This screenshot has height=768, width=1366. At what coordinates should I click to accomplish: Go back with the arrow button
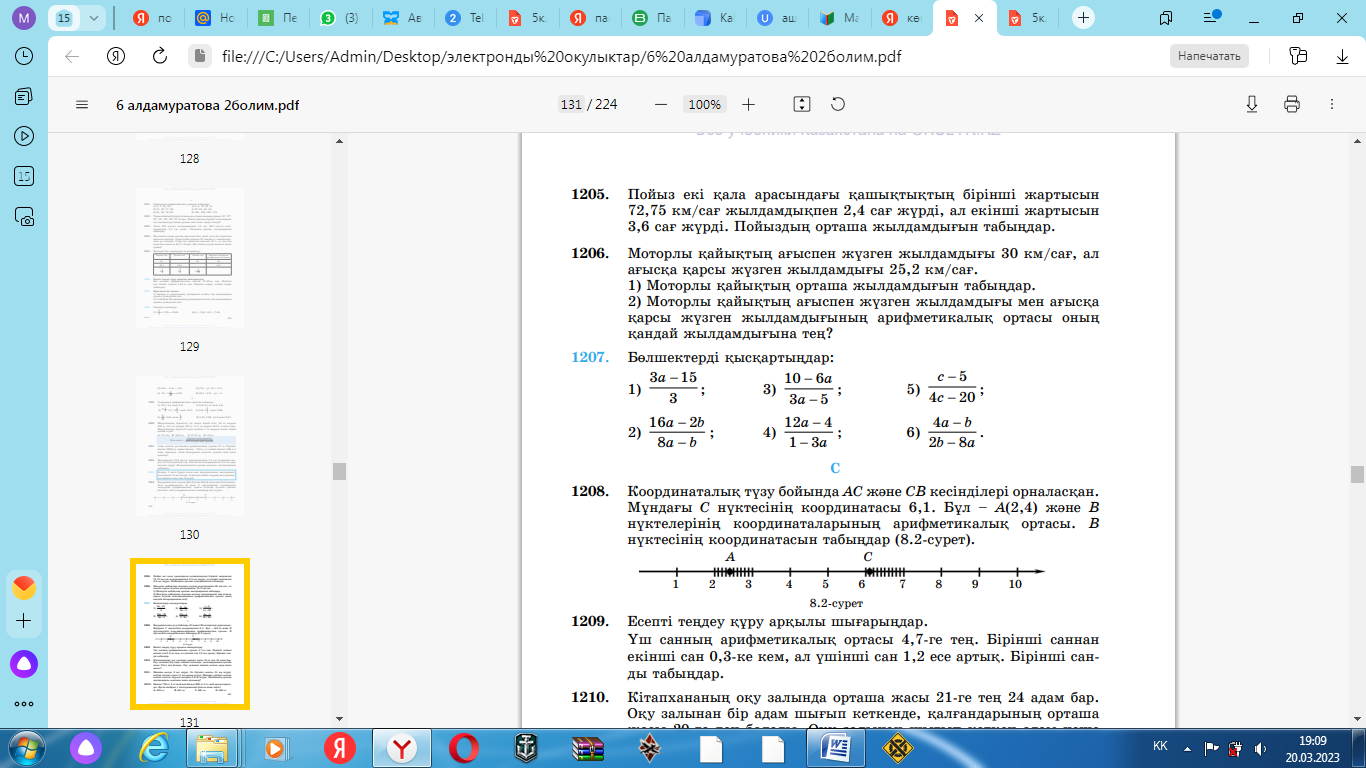(72, 56)
